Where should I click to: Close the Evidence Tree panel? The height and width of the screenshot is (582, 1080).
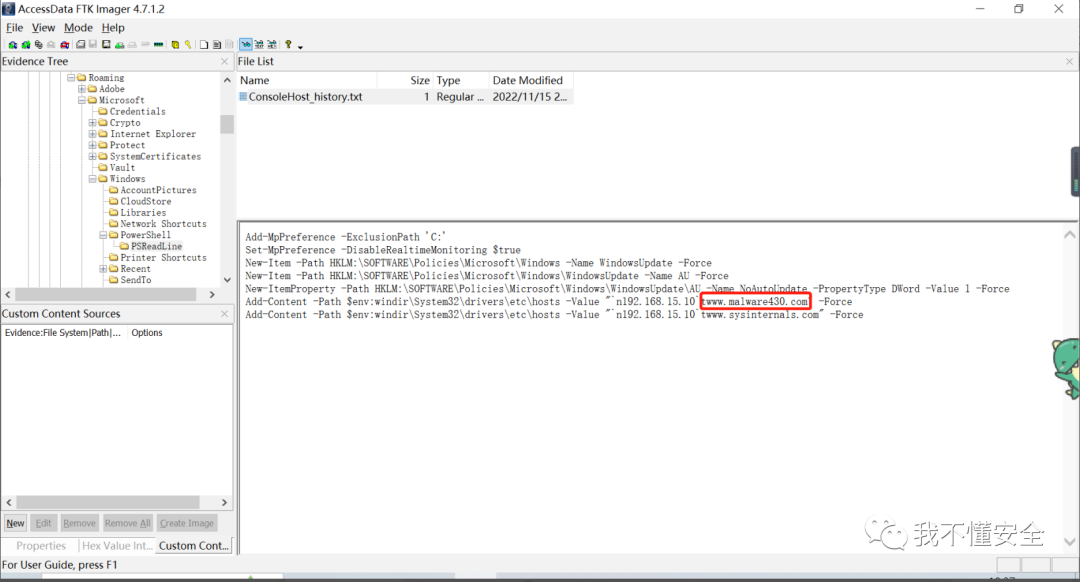[225, 61]
